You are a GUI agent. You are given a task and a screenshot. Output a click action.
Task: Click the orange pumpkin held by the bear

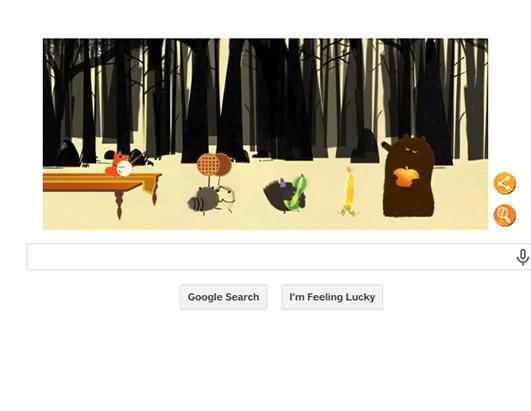point(406,177)
